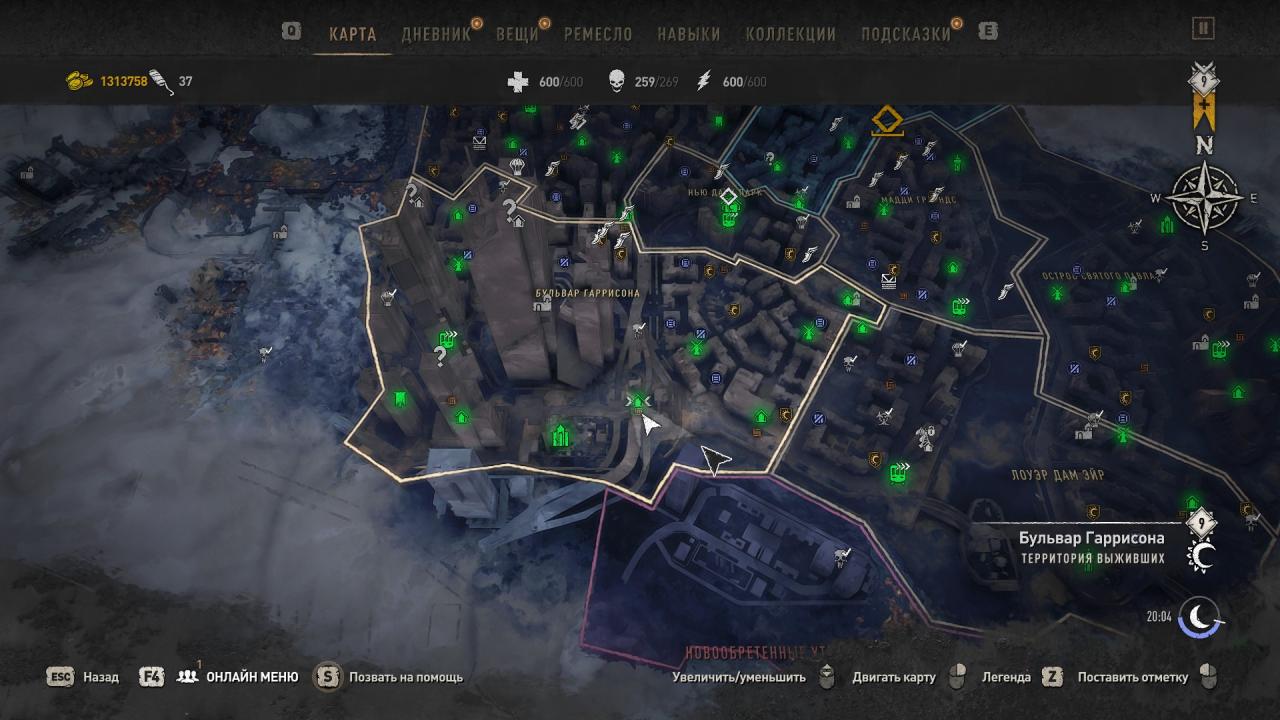
Task: Open the Легенда map legend
Action: [1006, 677]
